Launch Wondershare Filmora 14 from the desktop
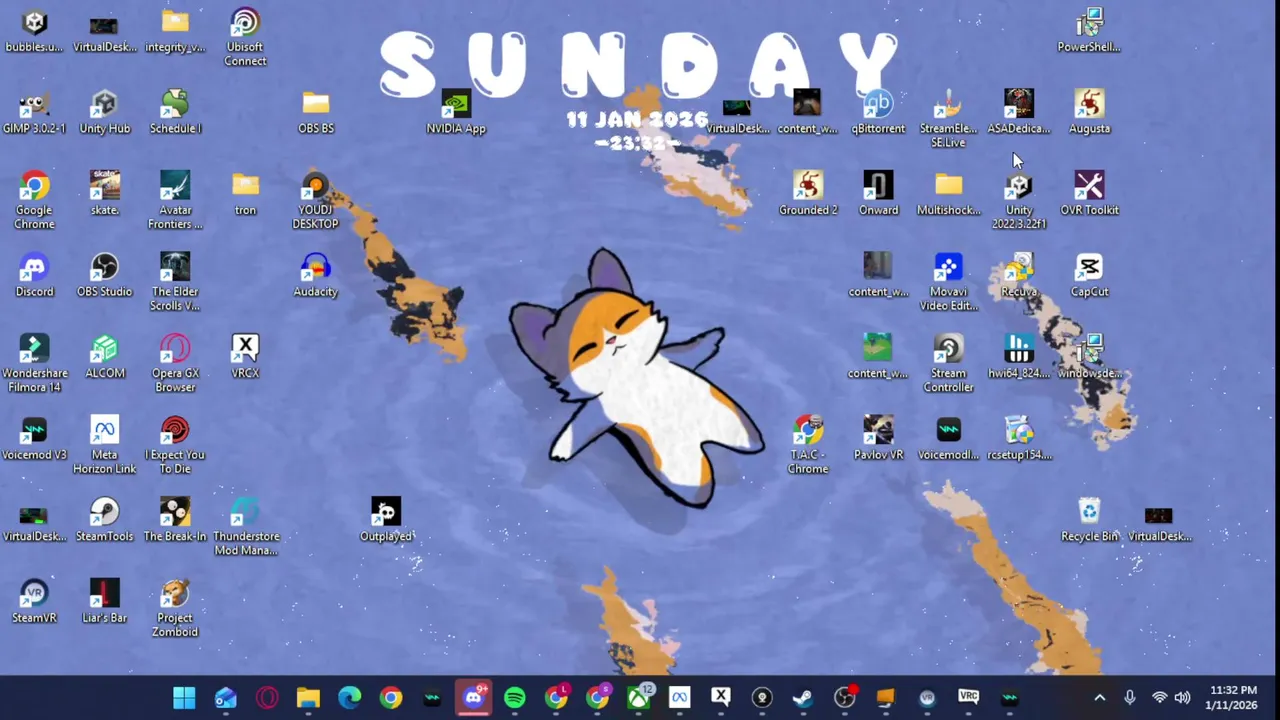The height and width of the screenshot is (720, 1280). coord(34,364)
